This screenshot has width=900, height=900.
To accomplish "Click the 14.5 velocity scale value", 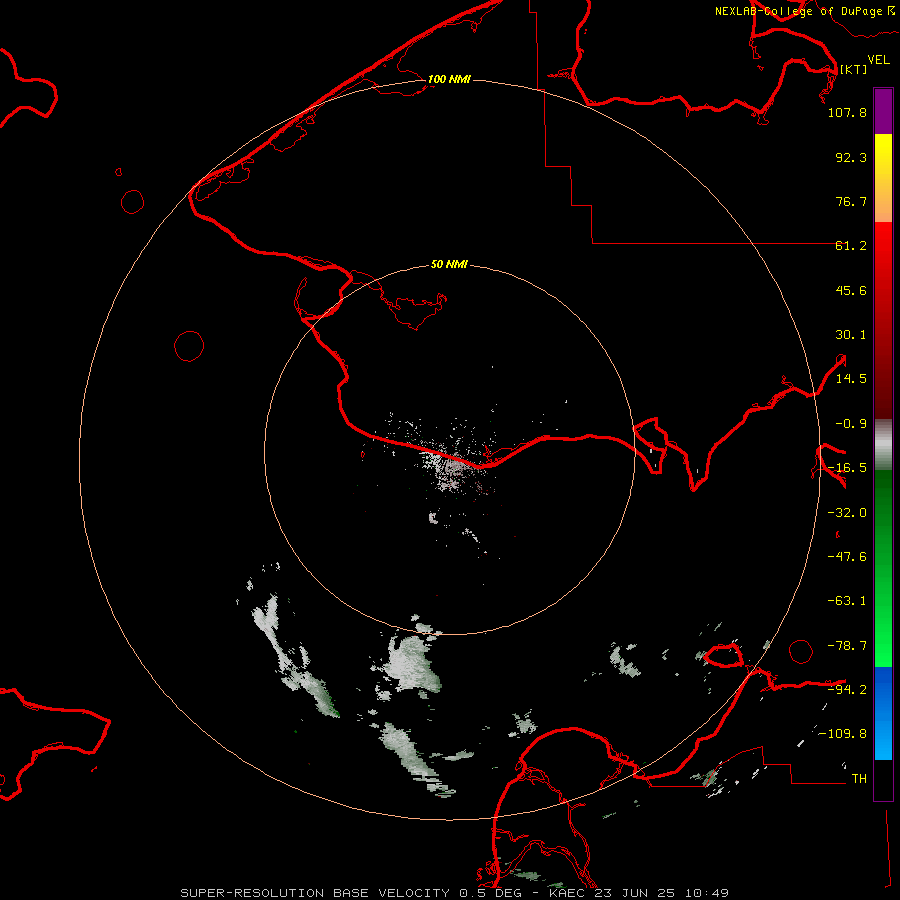I will click(x=851, y=379).
